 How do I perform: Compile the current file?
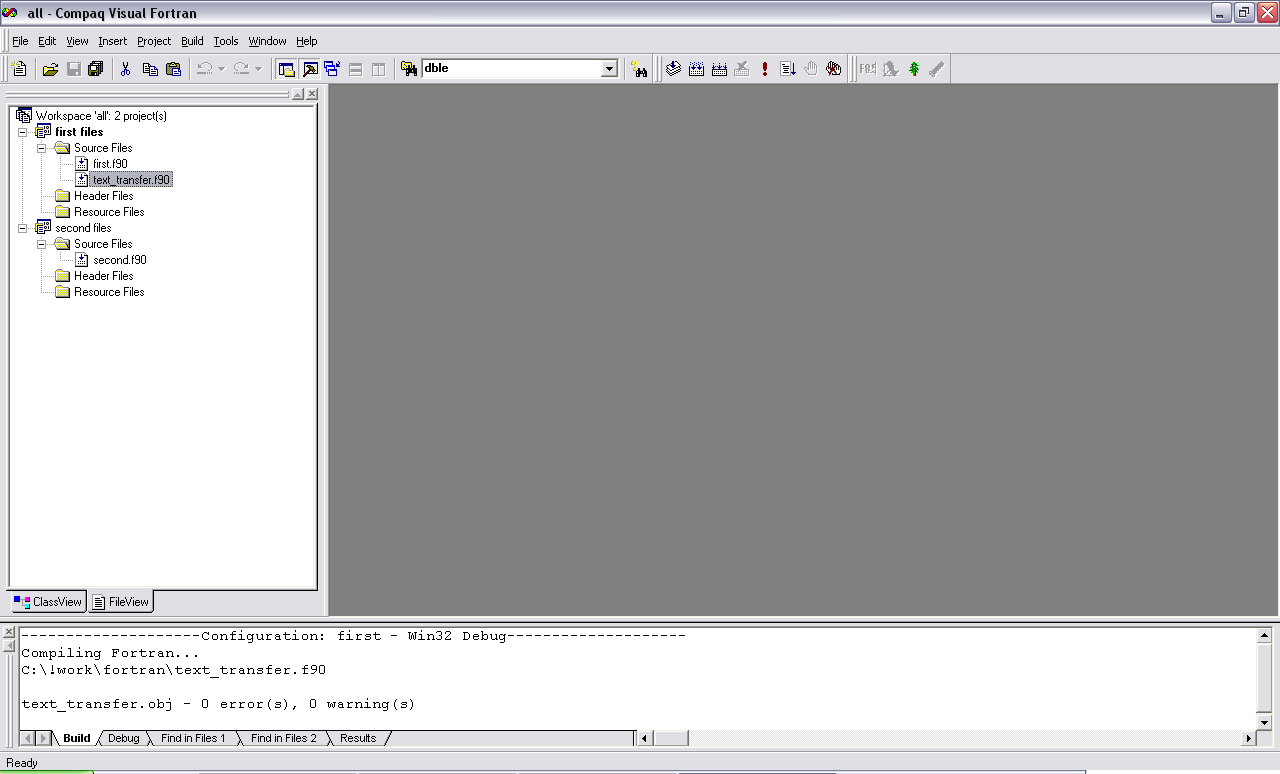pos(673,69)
